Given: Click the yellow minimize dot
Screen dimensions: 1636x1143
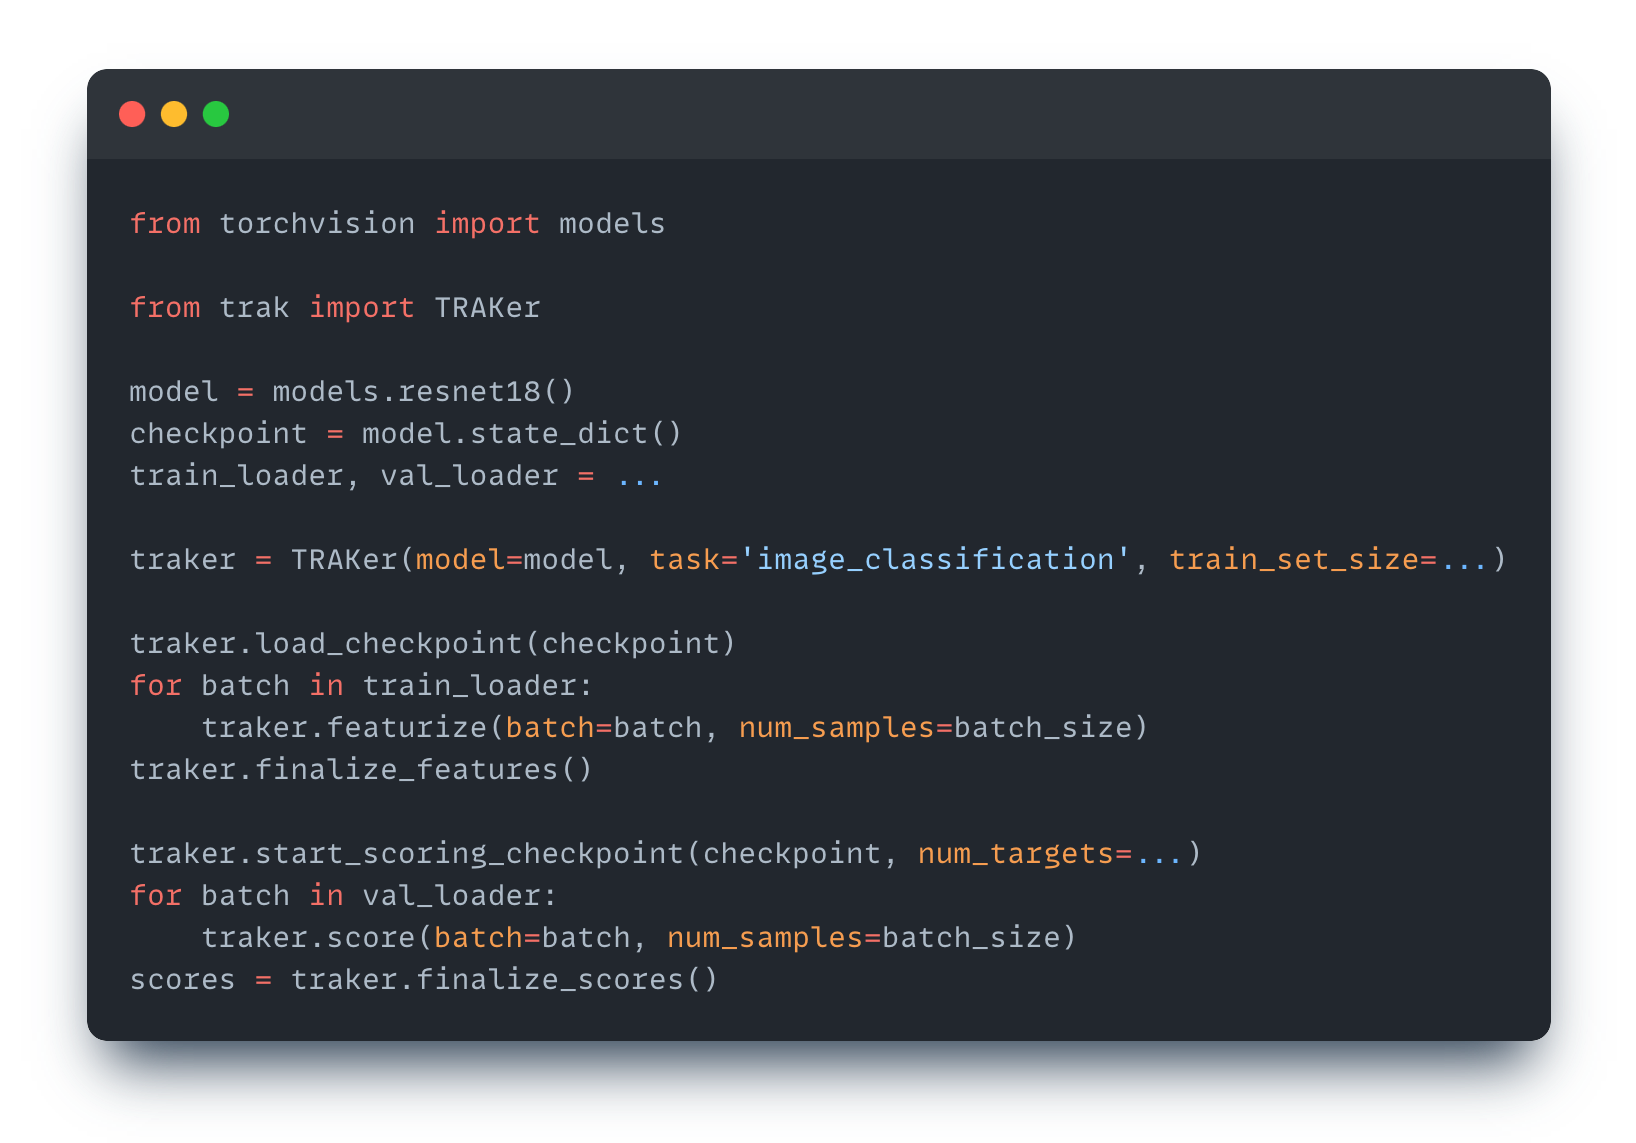Looking at the screenshot, I should [174, 114].
